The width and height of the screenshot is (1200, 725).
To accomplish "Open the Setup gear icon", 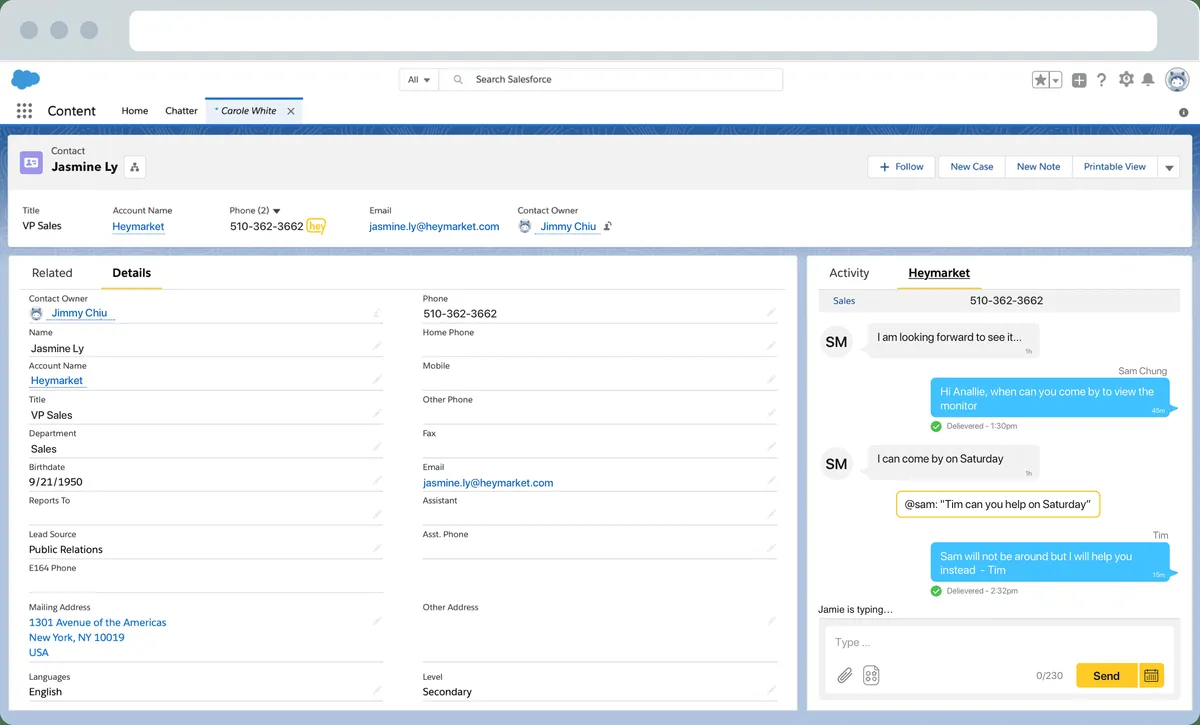I will [x=1126, y=80].
